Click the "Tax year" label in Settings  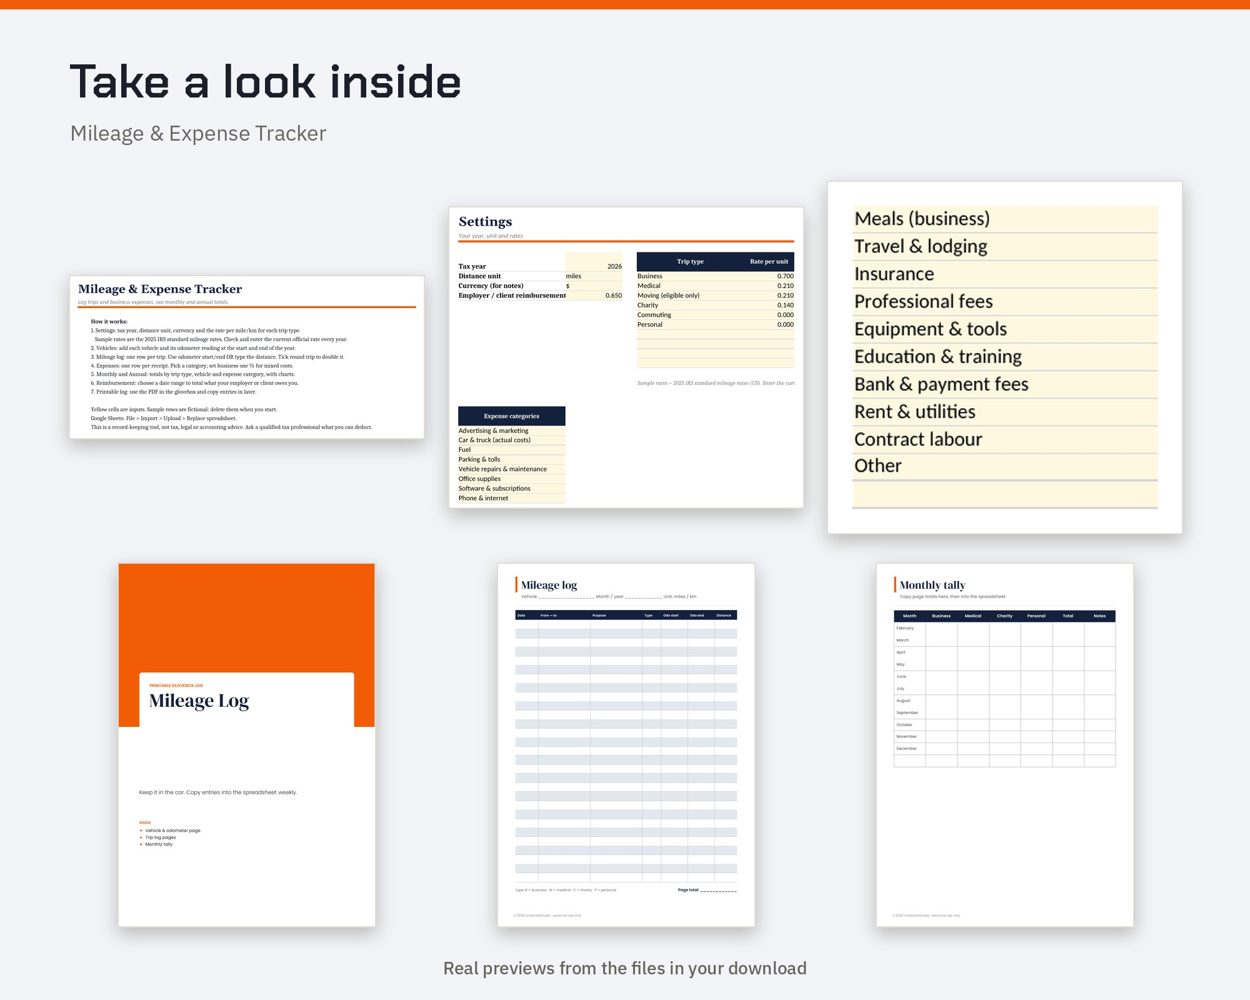pos(472,267)
